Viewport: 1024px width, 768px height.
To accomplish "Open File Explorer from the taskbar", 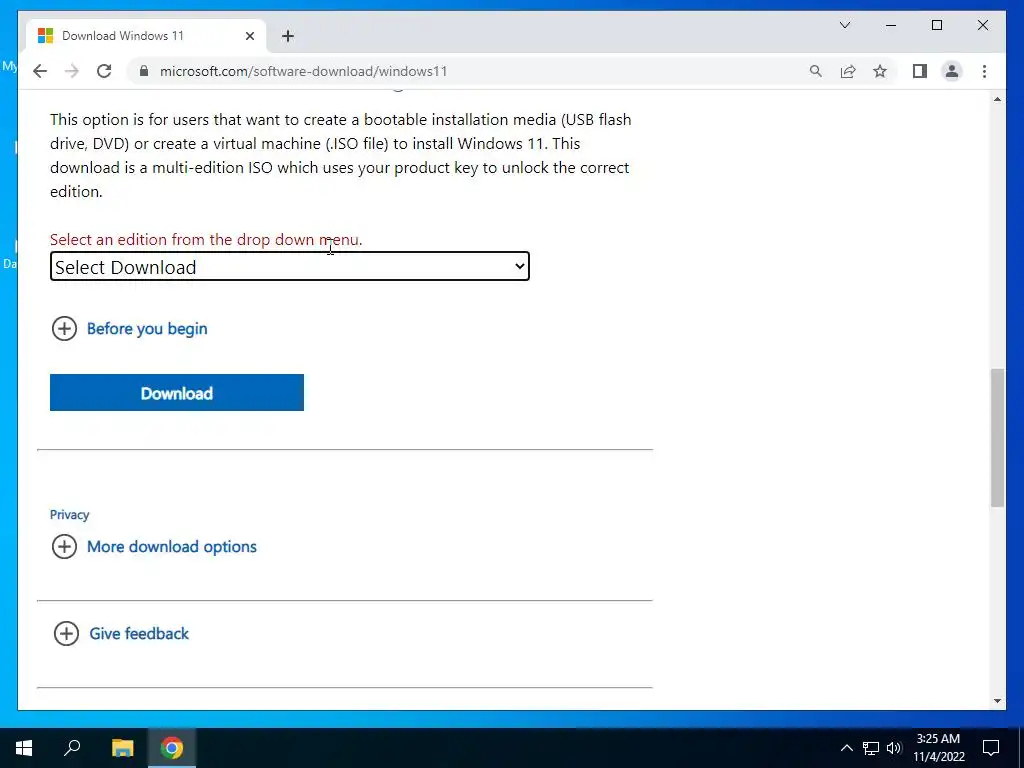I will (x=122, y=748).
